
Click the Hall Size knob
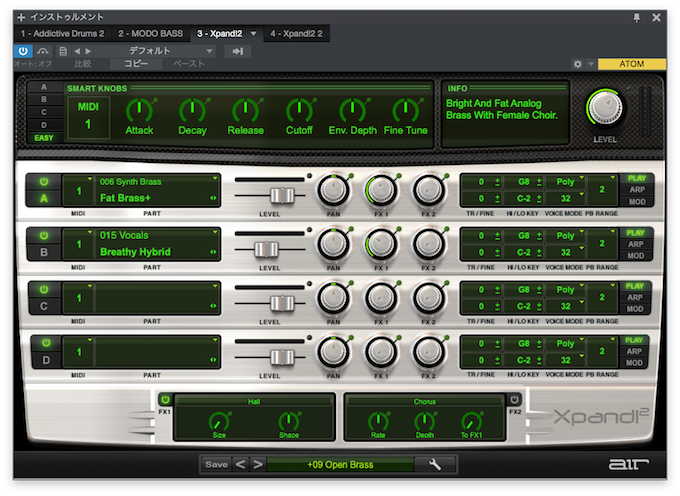(x=219, y=421)
